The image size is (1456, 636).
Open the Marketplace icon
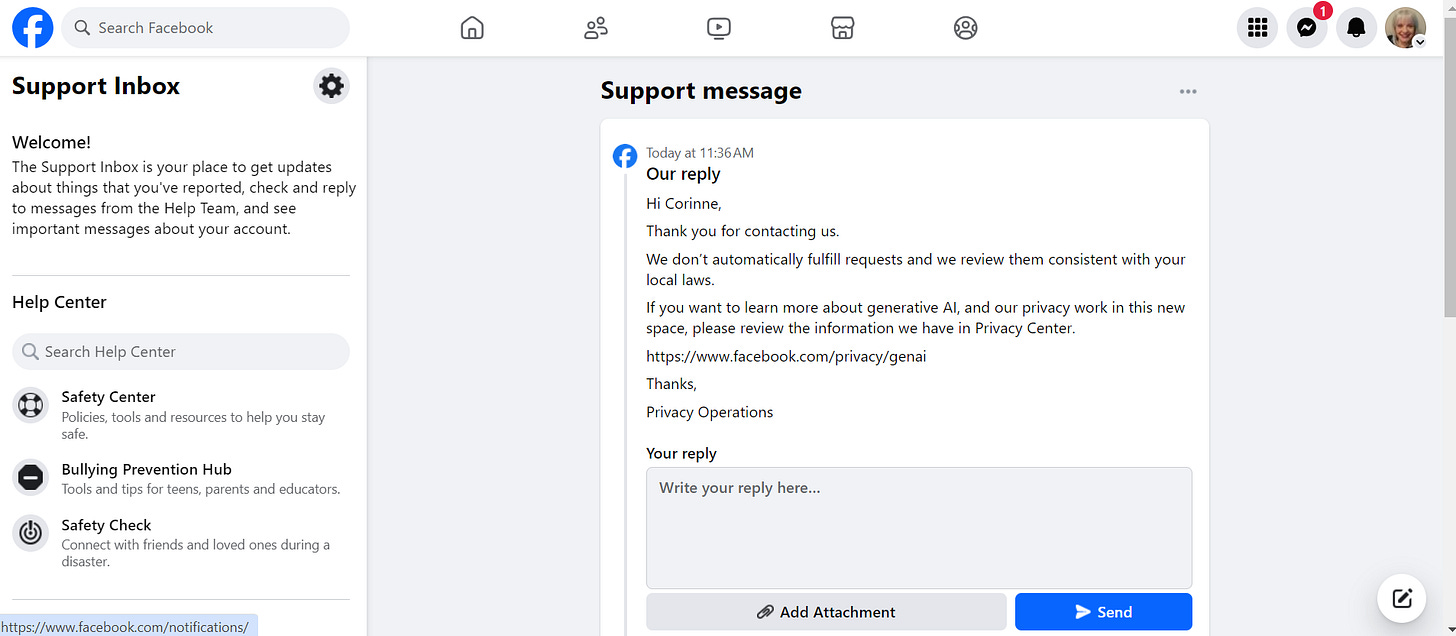(x=842, y=28)
